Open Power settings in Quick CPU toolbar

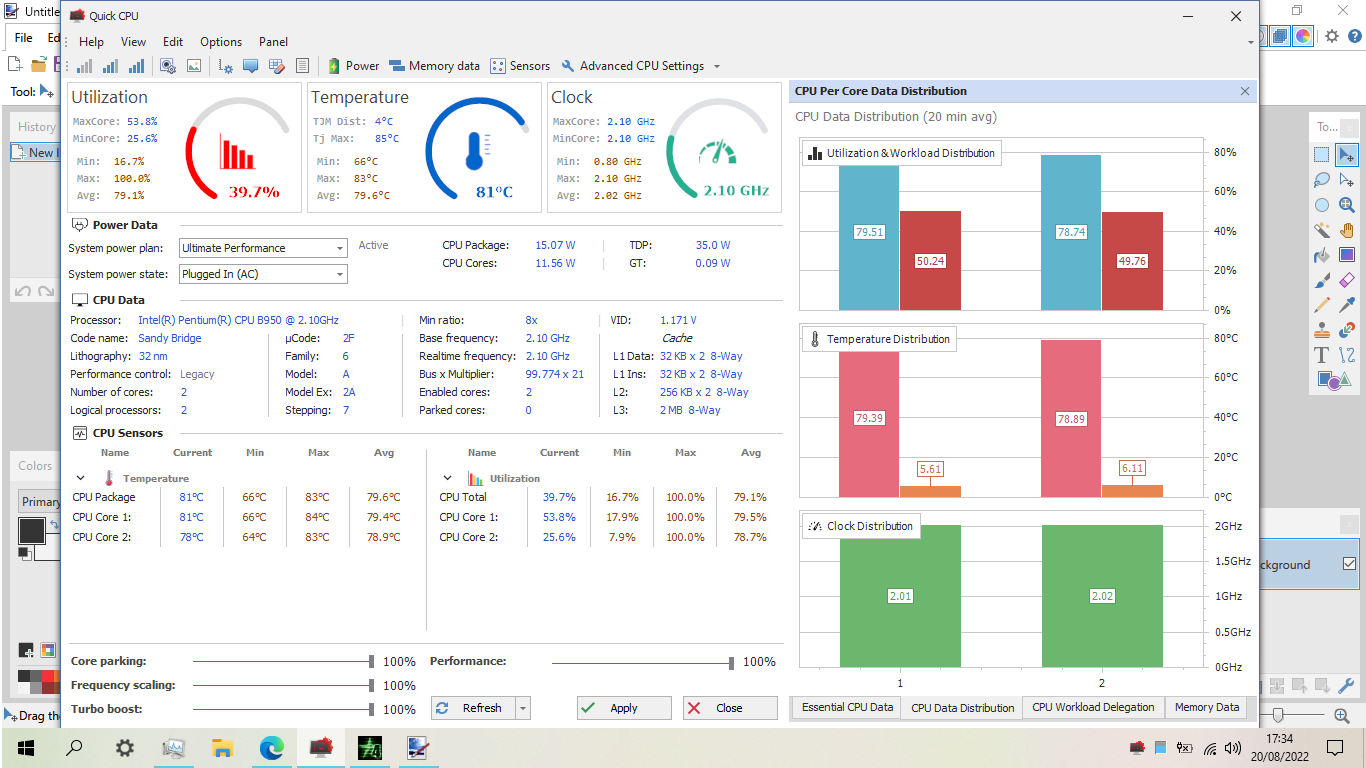tap(353, 66)
